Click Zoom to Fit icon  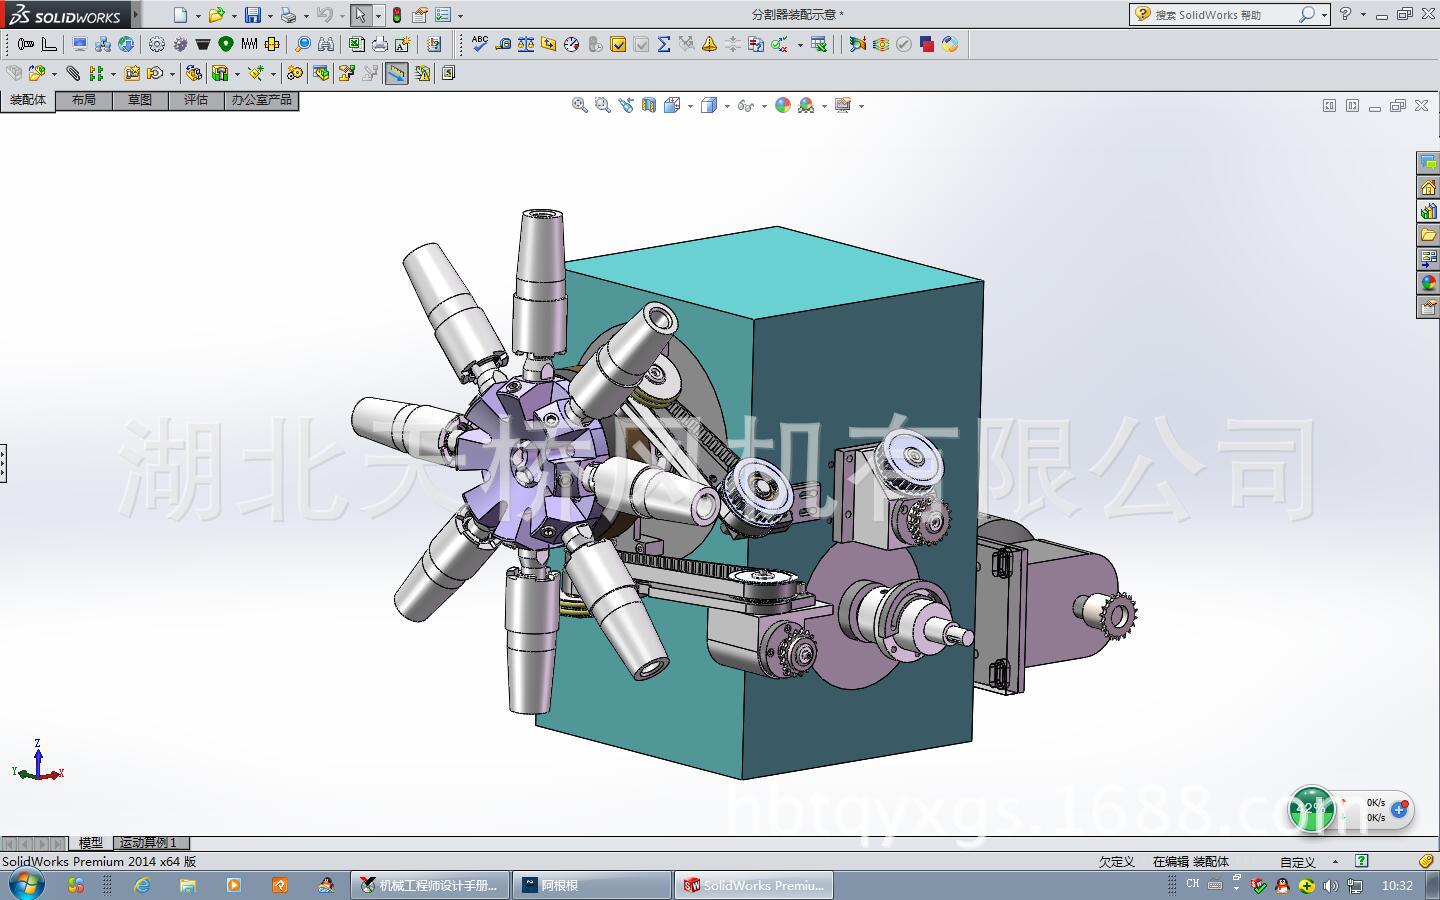coord(580,105)
